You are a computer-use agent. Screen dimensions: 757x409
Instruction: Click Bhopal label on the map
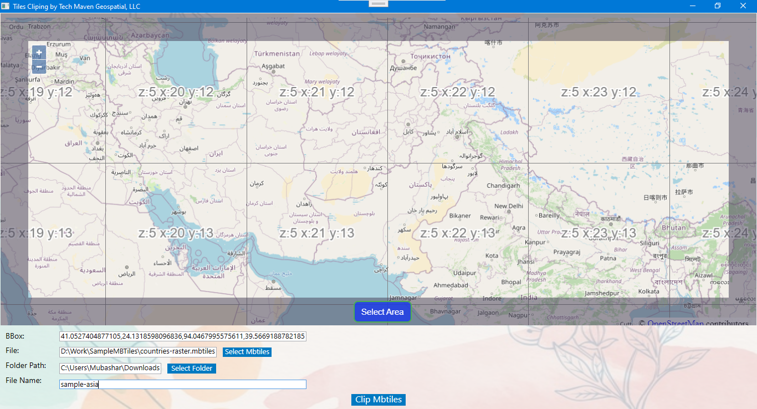pyautogui.click(x=511, y=282)
